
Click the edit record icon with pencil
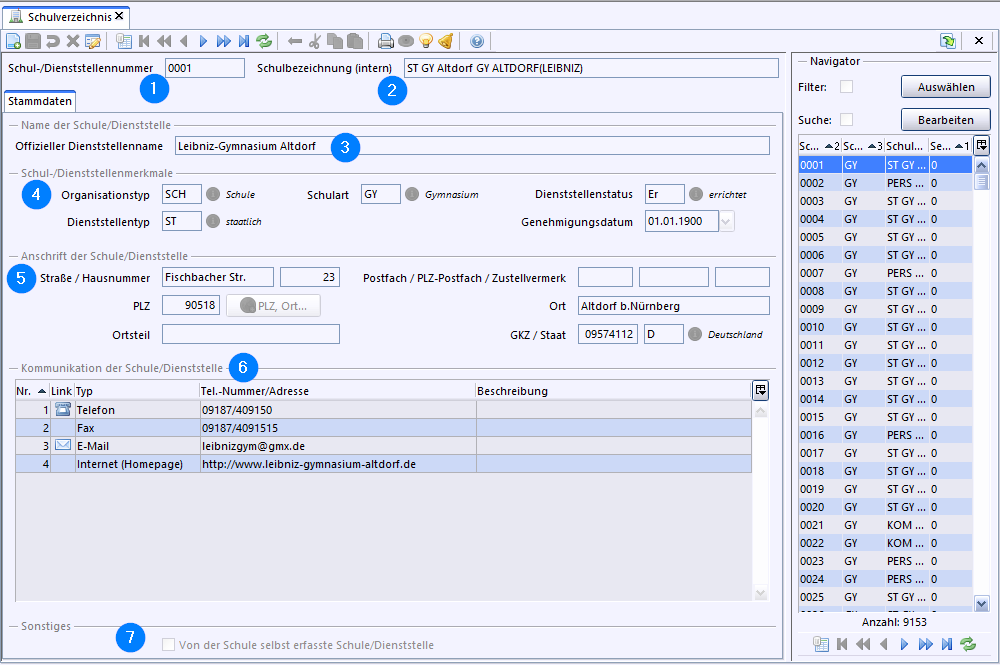93,41
